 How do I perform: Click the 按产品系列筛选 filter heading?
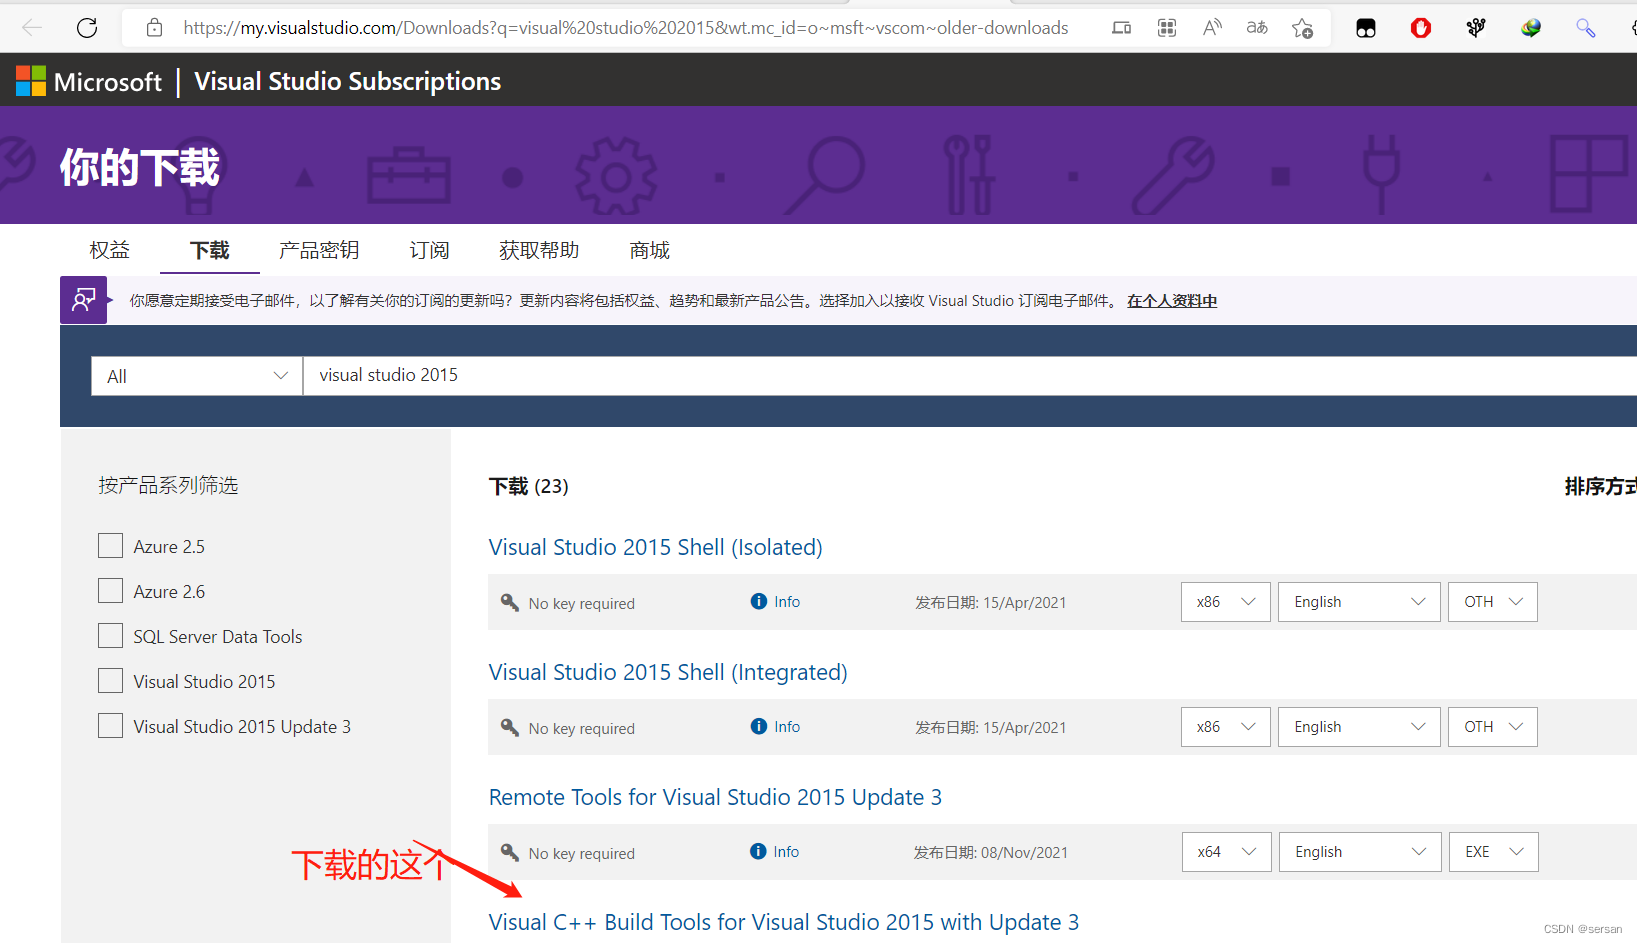tap(168, 485)
